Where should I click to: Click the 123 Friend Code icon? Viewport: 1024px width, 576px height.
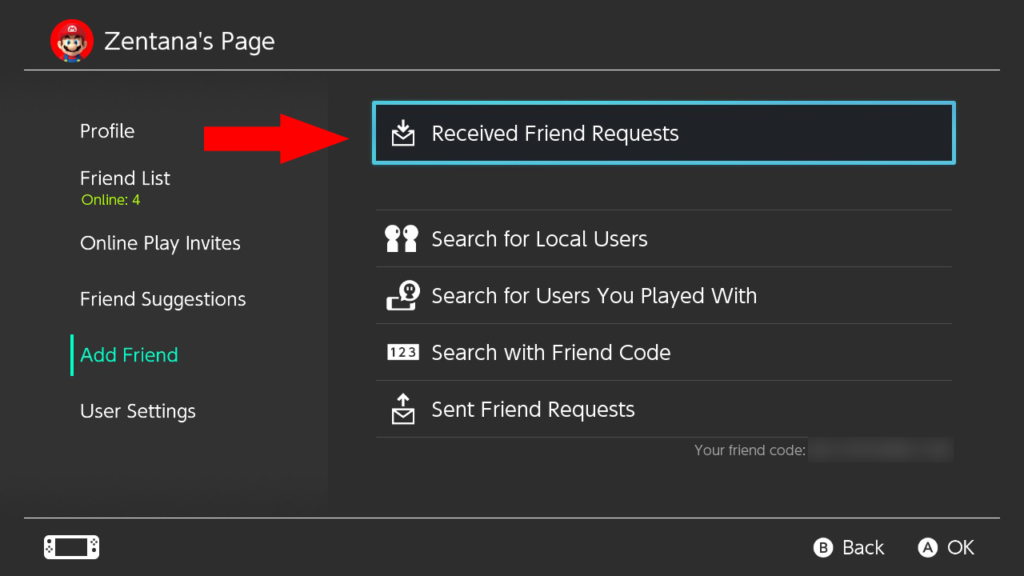(403, 353)
